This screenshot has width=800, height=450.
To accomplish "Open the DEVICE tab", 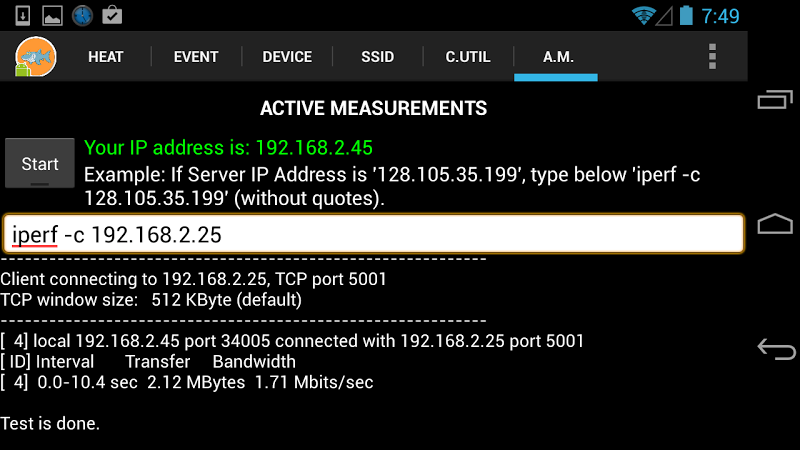I will pos(287,57).
